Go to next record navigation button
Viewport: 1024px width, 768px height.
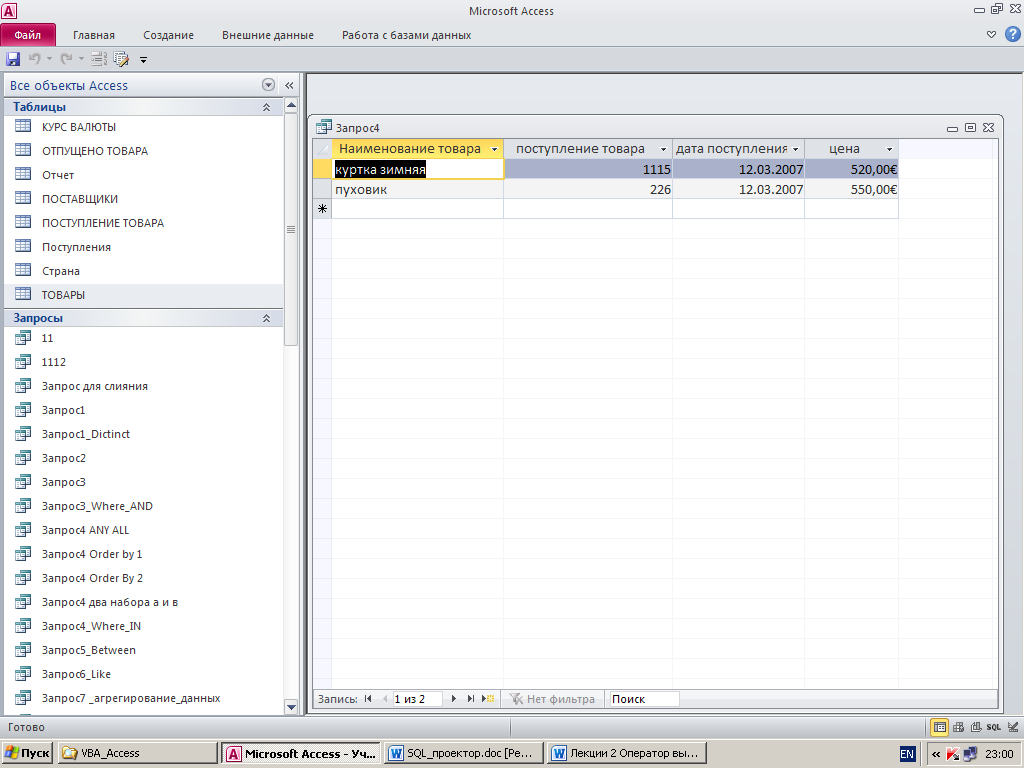[x=454, y=699]
